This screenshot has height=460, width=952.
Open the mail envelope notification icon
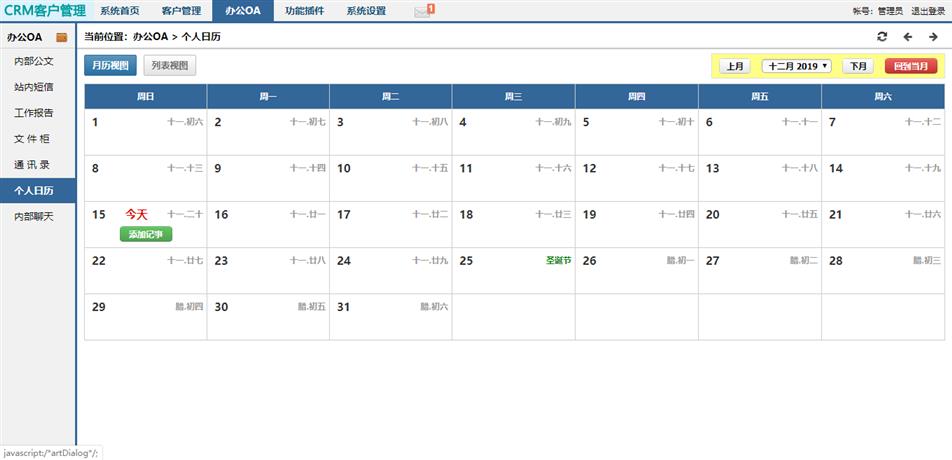pyautogui.click(x=424, y=10)
